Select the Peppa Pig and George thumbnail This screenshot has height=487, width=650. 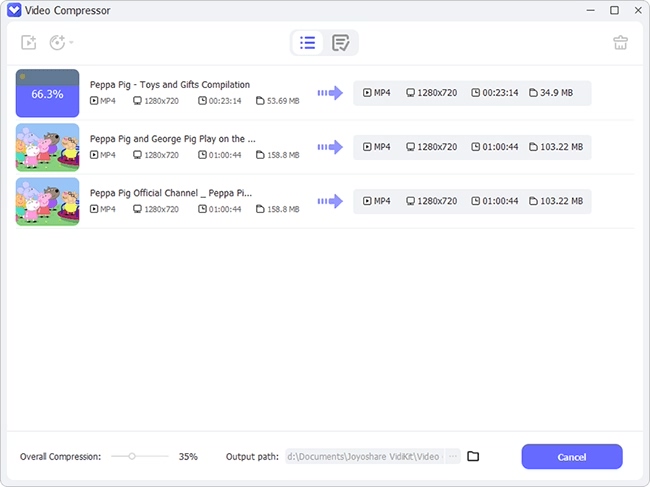click(47, 147)
